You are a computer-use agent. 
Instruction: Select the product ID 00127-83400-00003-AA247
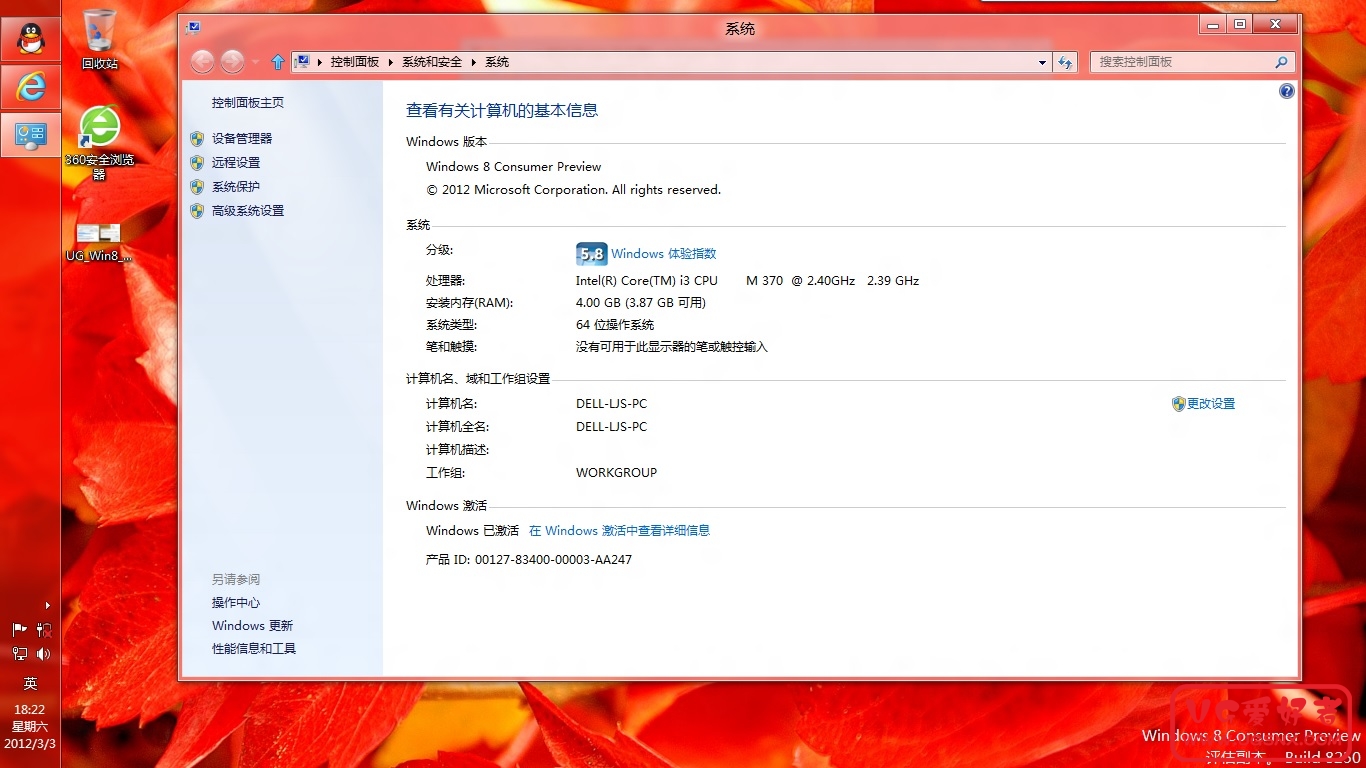553,560
